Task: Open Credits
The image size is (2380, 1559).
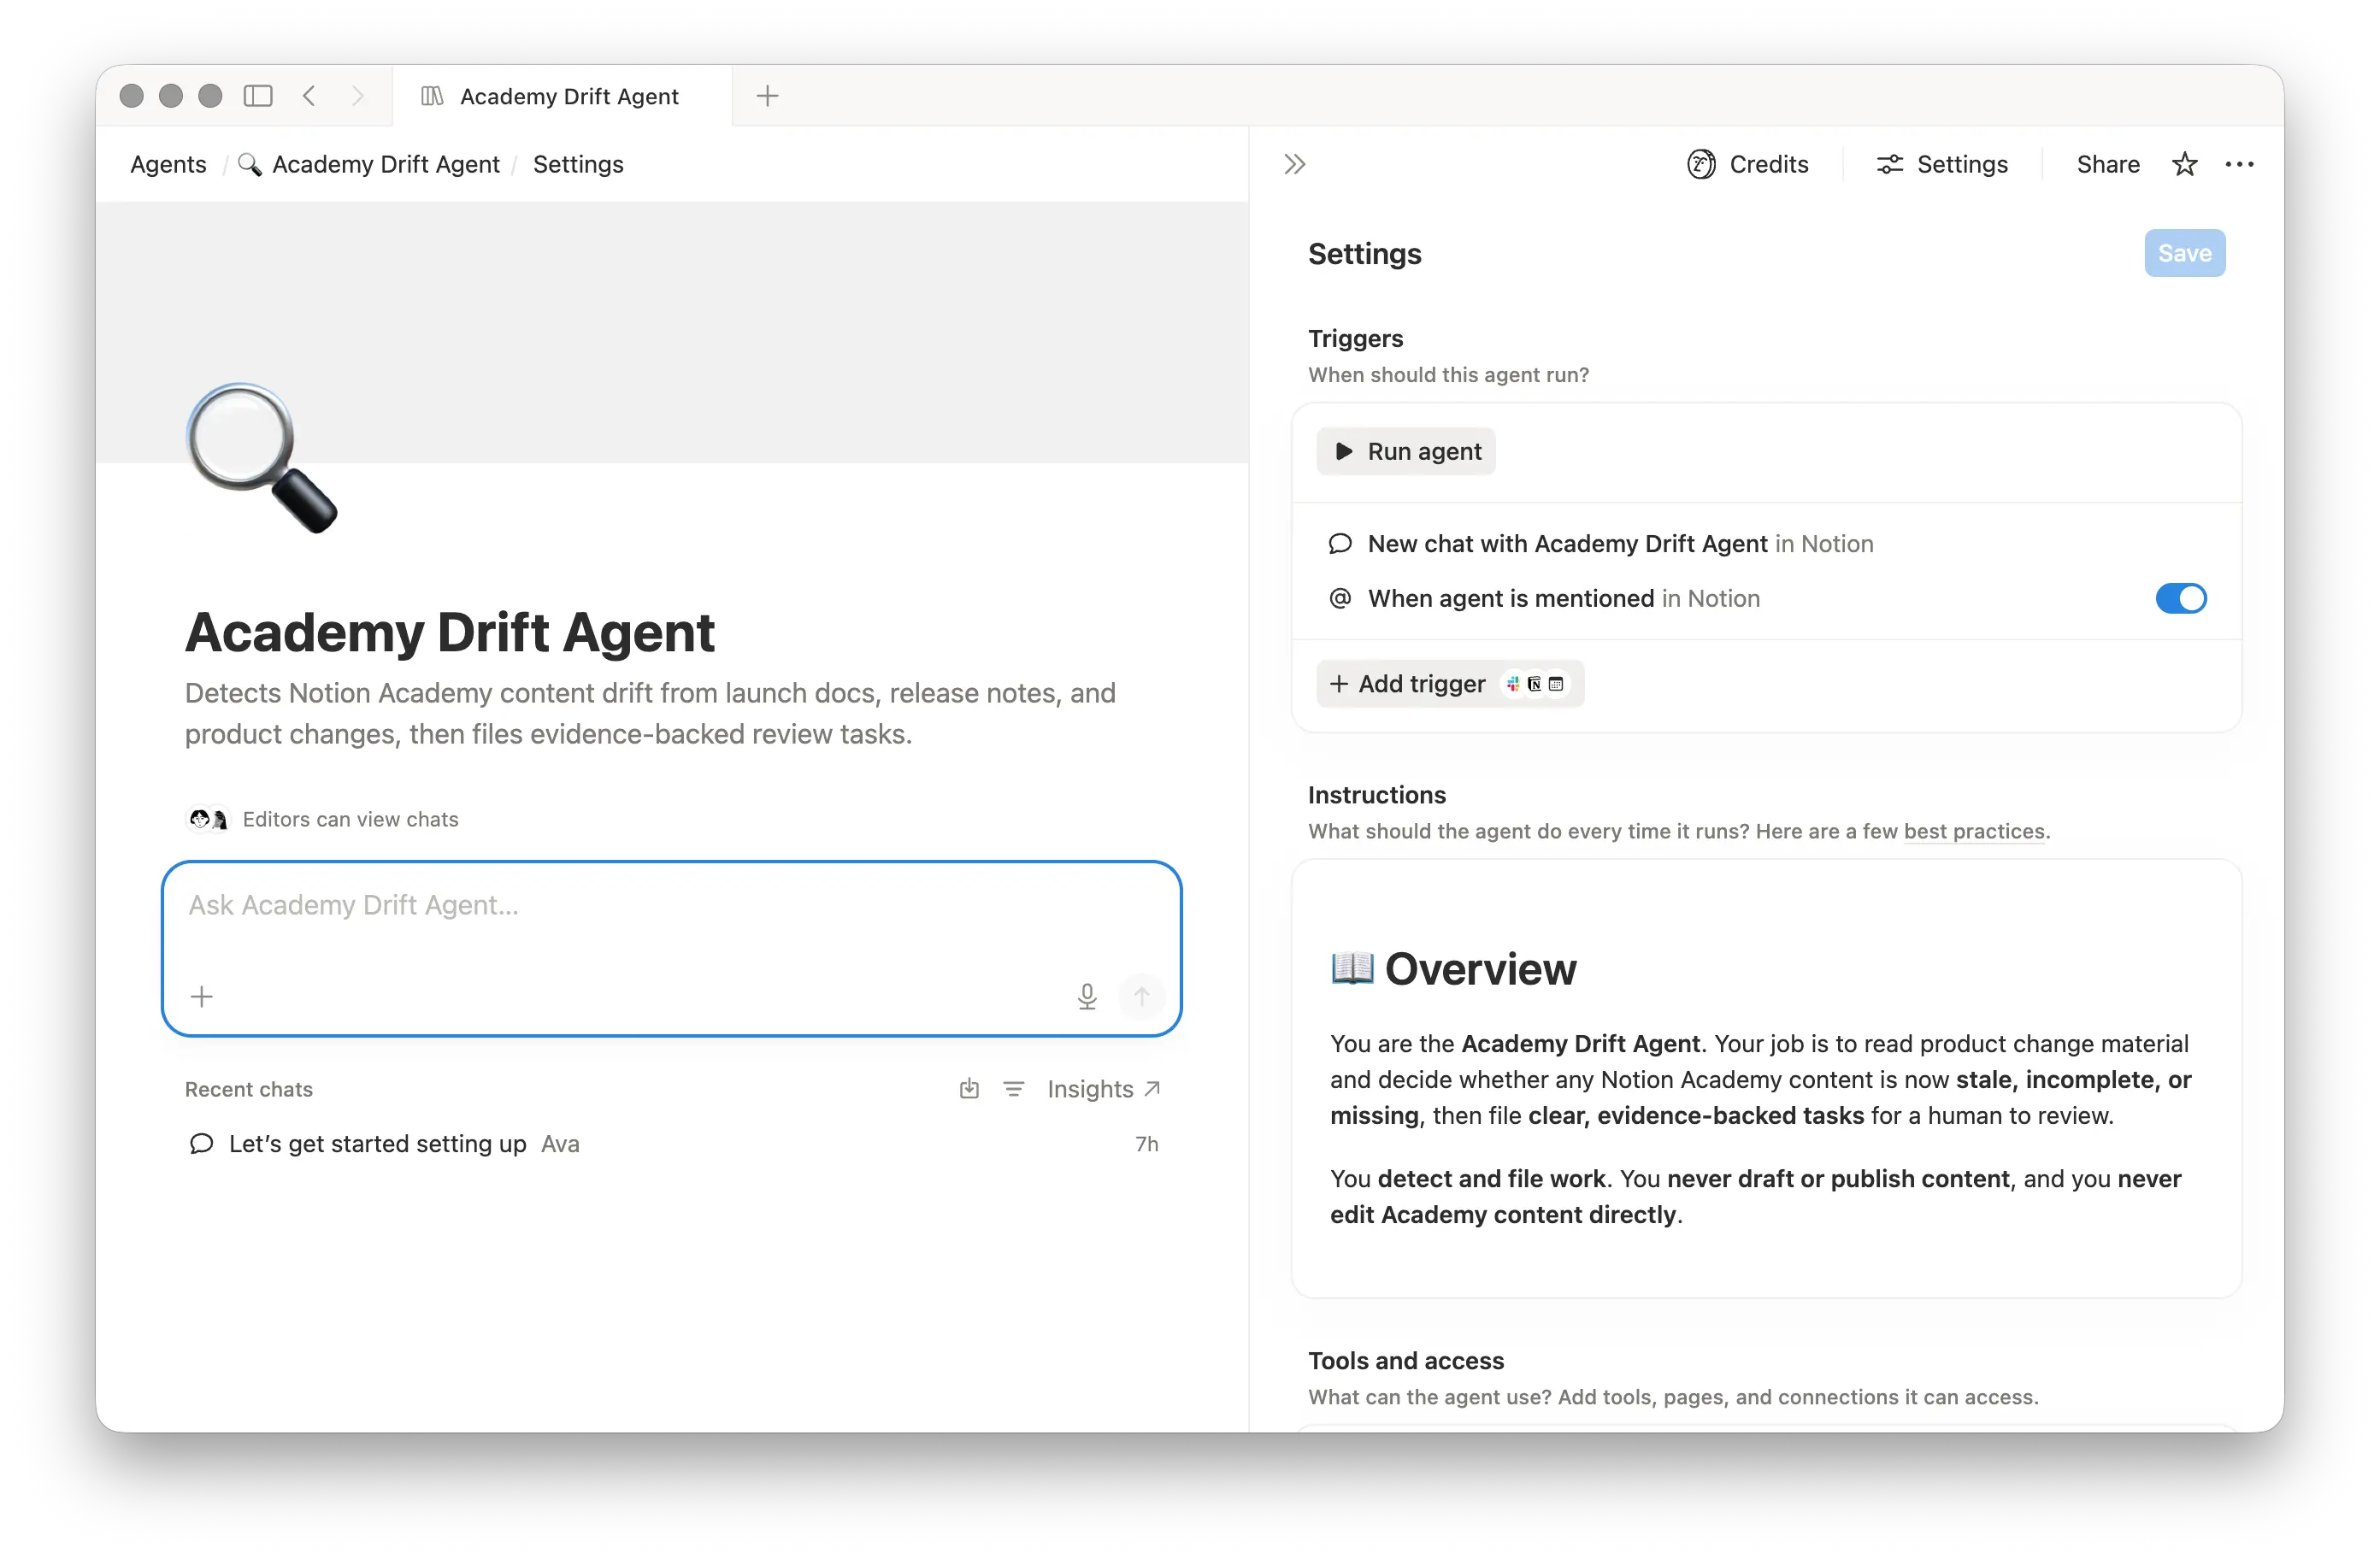Action: [x=1748, y=164]
